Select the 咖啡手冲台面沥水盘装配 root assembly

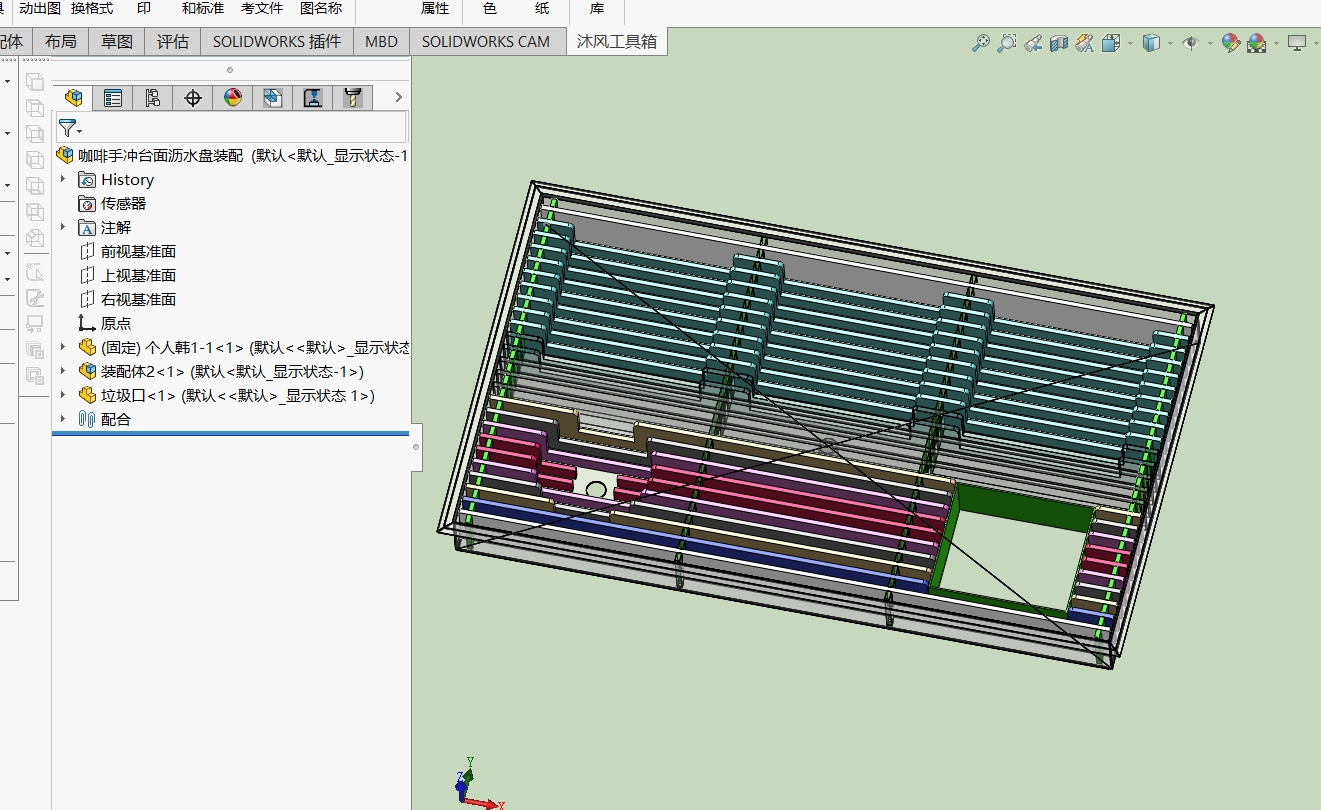tap(231, 155)
